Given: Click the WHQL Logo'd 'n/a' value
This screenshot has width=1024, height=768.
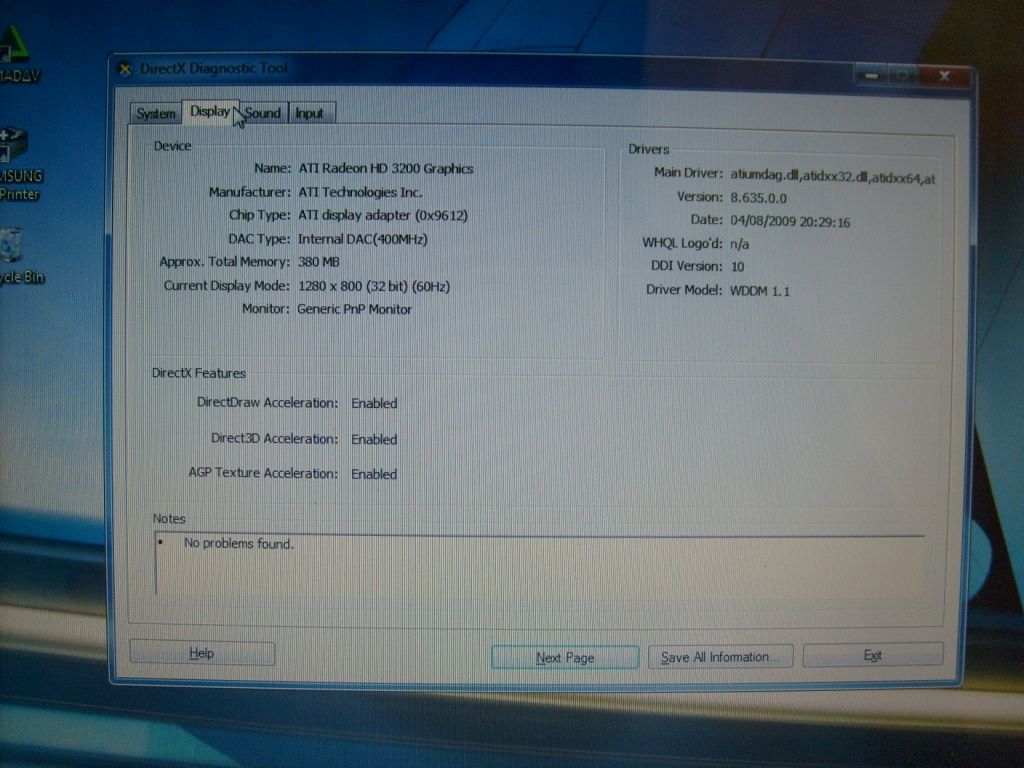Looking at the screenshot, I should (739, 244).
